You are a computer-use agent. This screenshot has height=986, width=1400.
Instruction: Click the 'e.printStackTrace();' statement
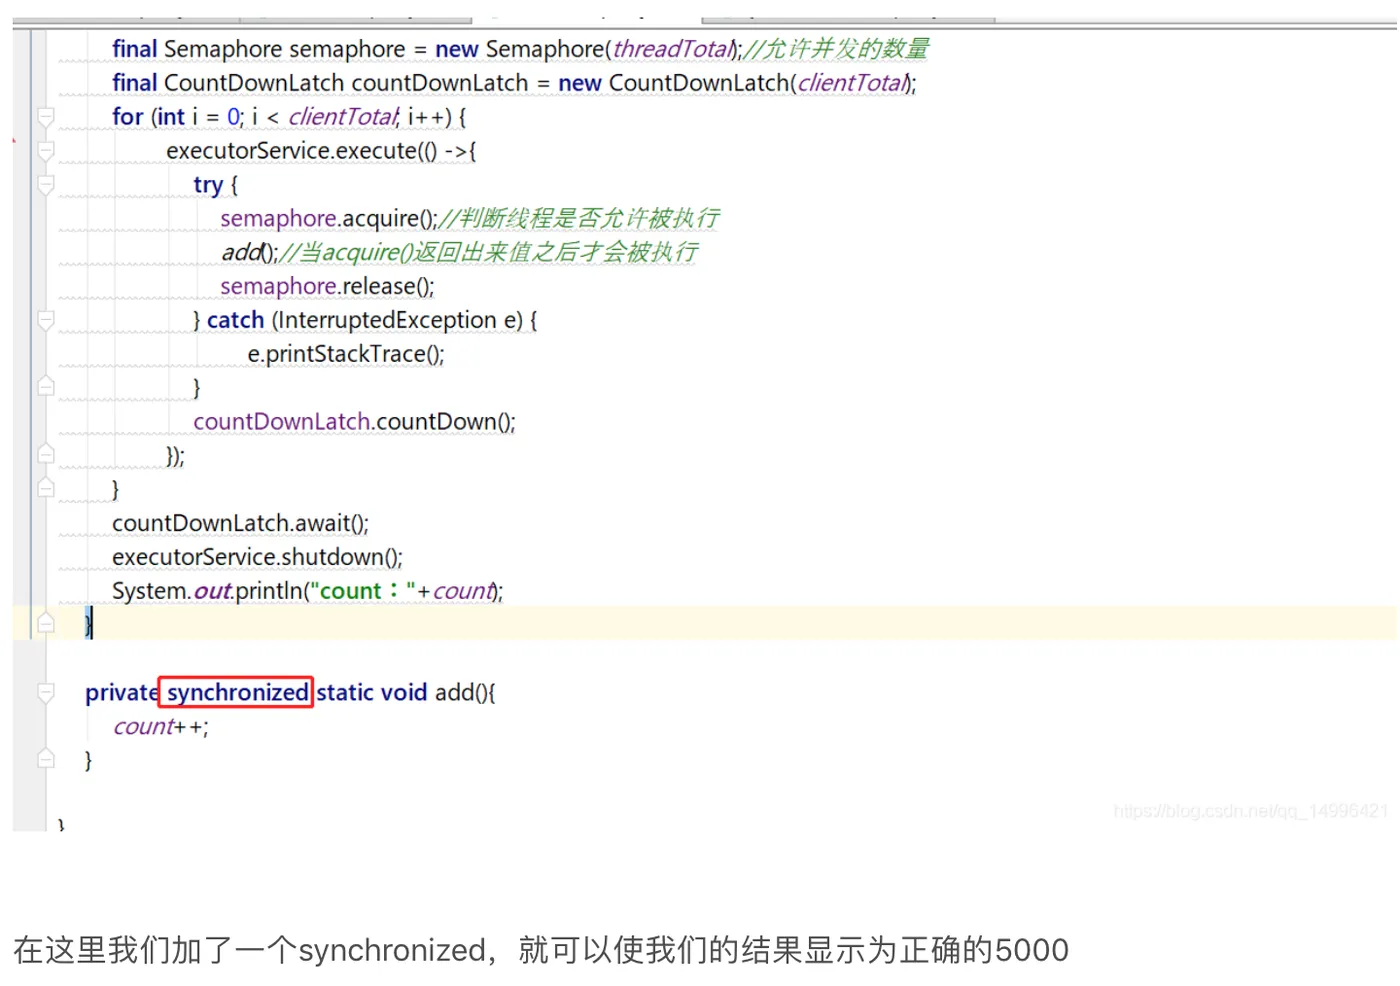tap(346, 354)
